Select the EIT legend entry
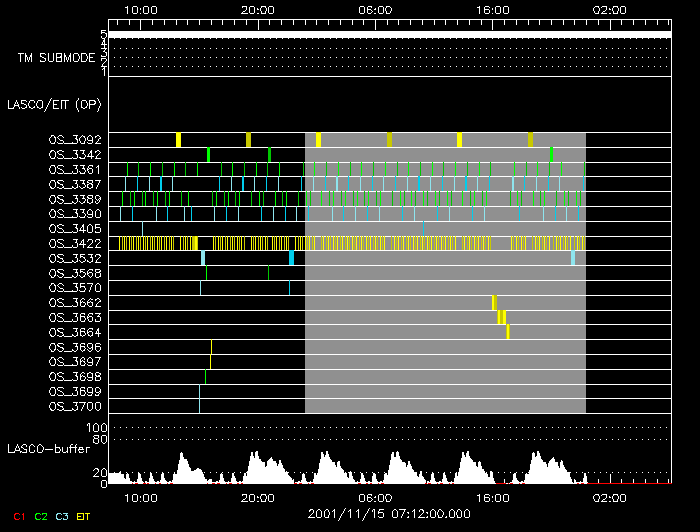Image resolution: width=700 pixels, height=532 pixels. tap(84, 515)
